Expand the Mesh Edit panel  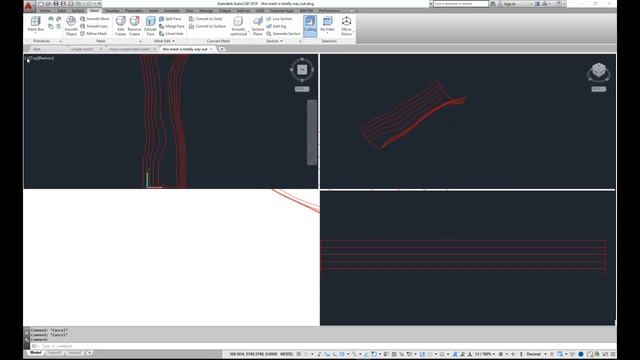click(x=164, y=41)
